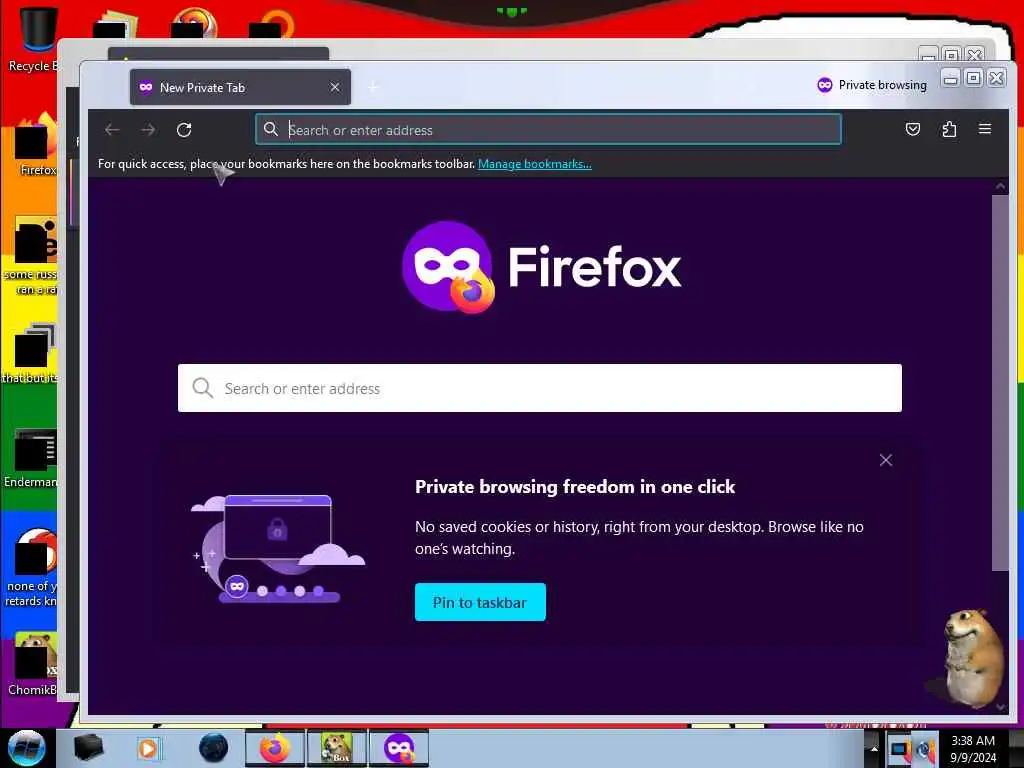
Task: Open the Box hamster taskbar app
Action: [x=336, y=748]
